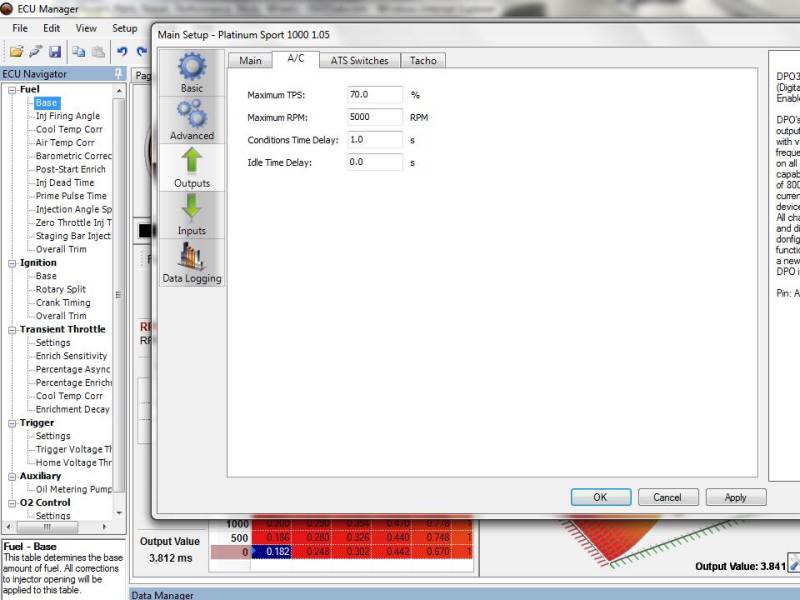Select Post-Start Enrich tree item
This screenshot has width=800, height=600.
pos(70,169)
